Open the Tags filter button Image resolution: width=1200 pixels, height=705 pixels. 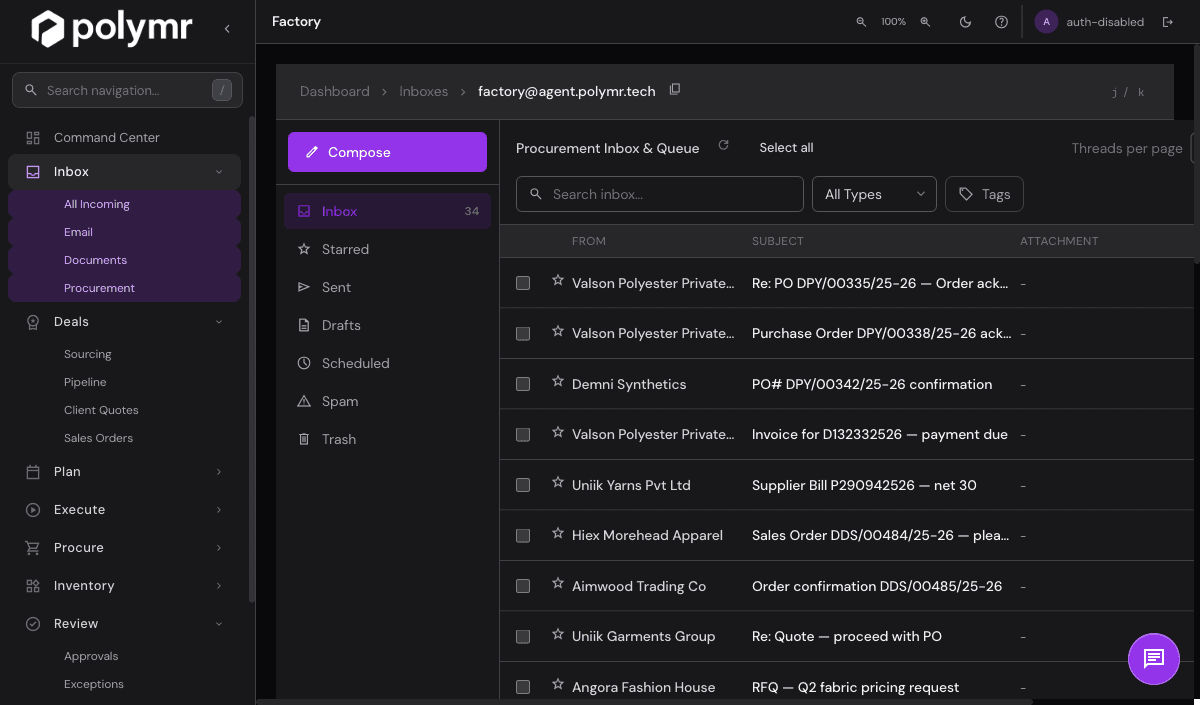(x=984, y=194)
